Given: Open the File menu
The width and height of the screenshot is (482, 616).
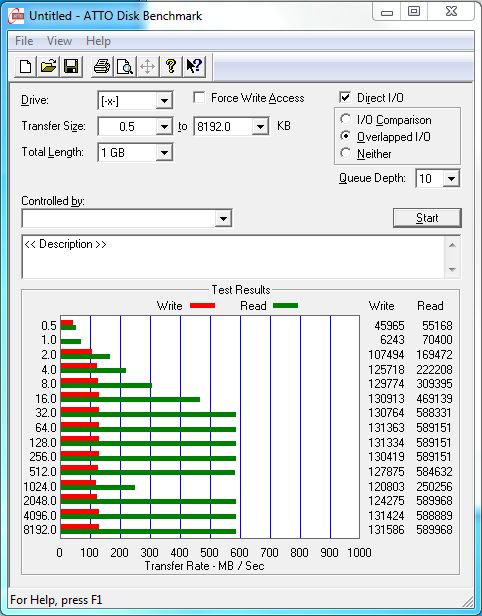Looking at the screenshot, I should click(24, 41).
